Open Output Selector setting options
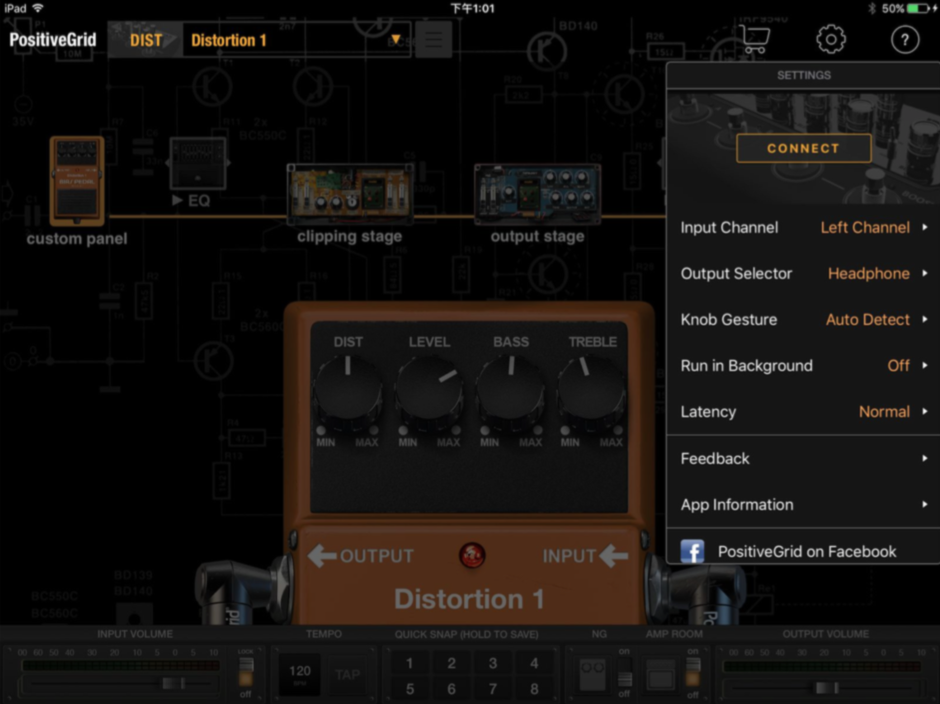This screenshot has width=940, height=704. click(x=803, y=273)
